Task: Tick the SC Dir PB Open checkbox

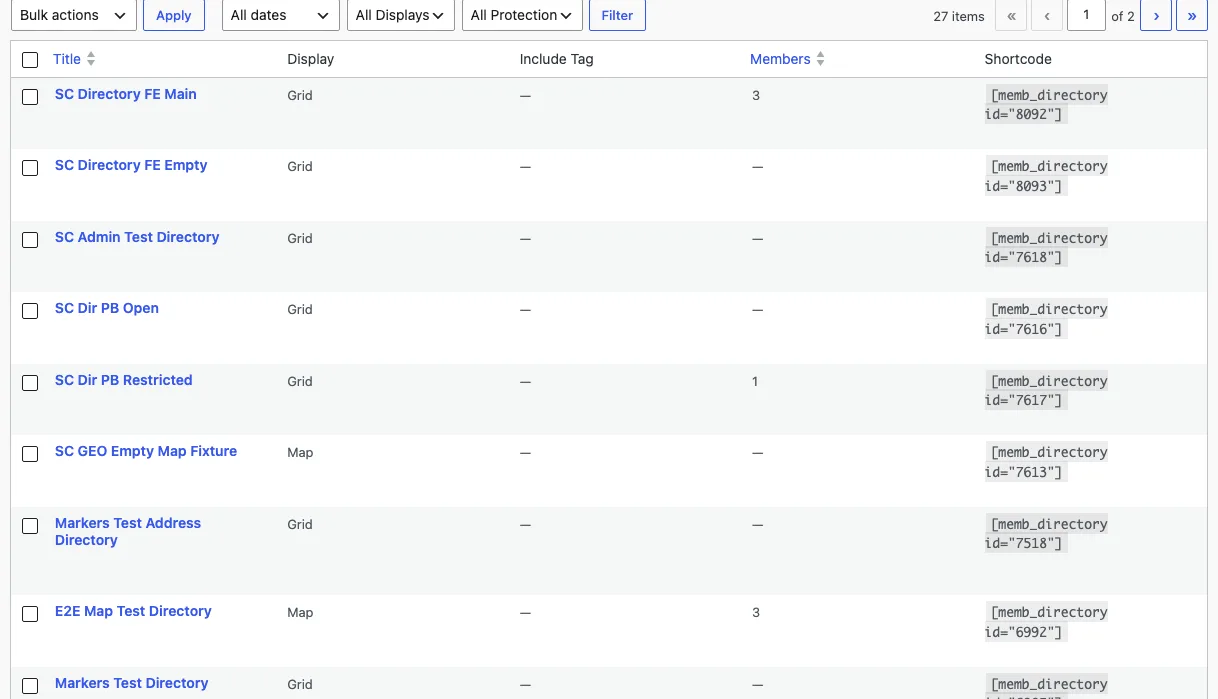Action: [30, 311]
